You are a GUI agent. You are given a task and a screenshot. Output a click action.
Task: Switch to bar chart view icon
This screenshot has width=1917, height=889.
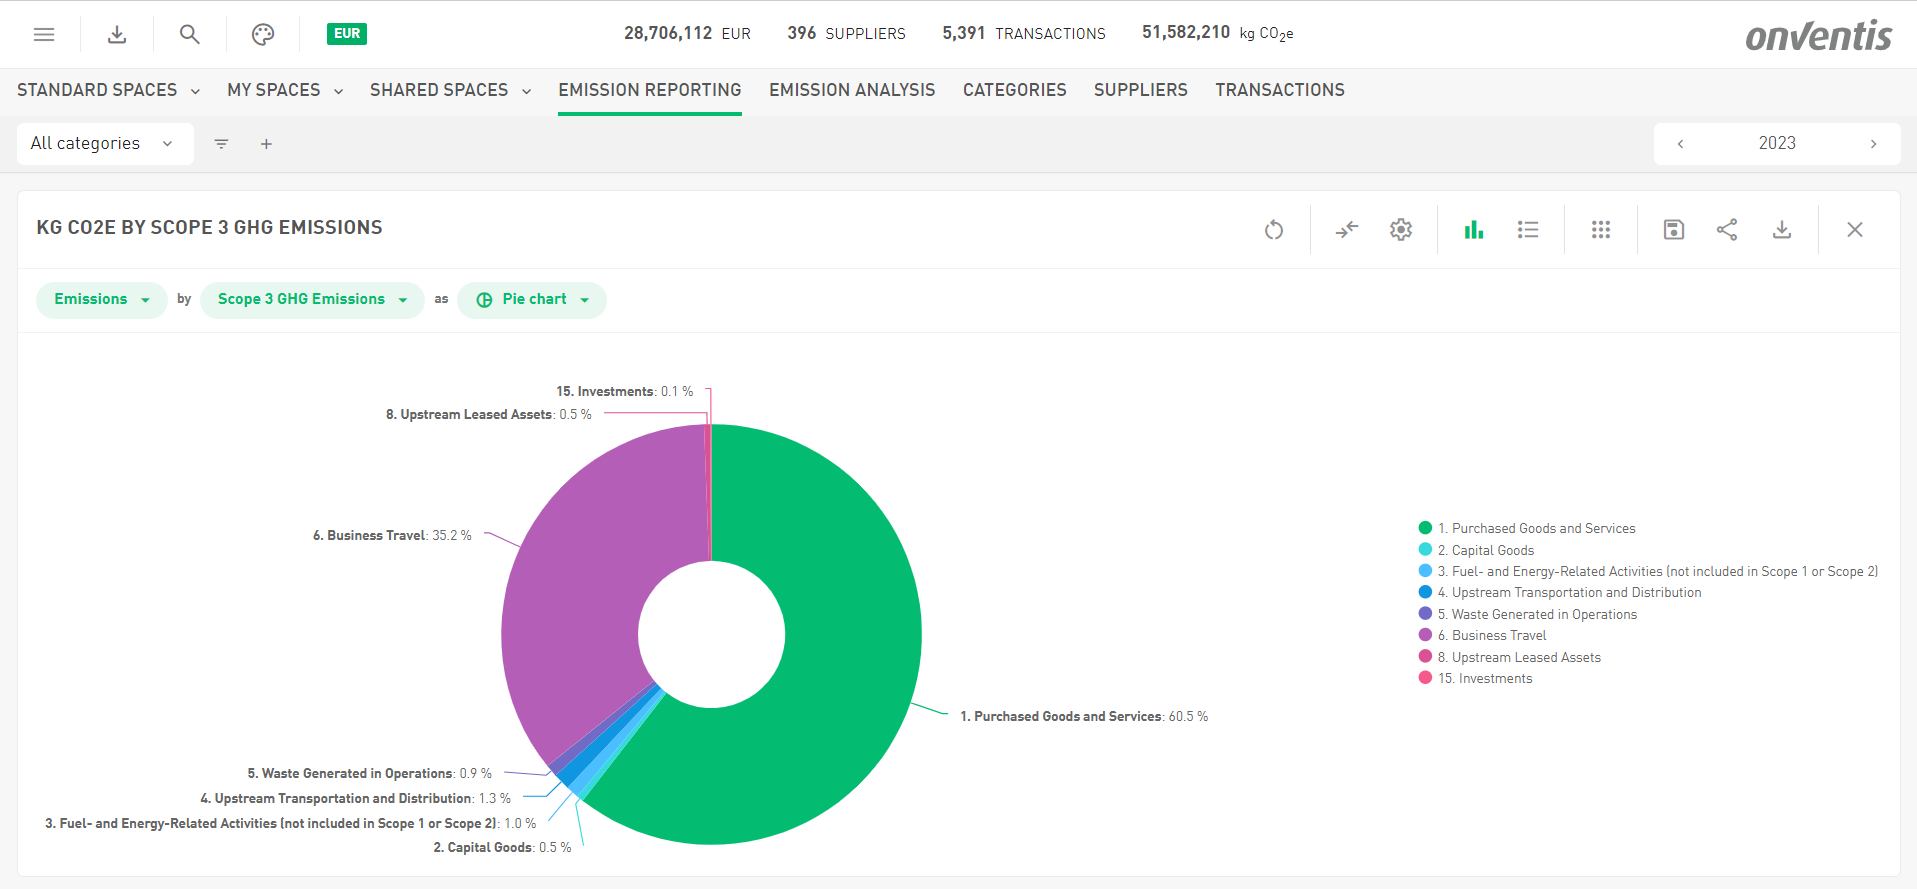point(1474,230)
